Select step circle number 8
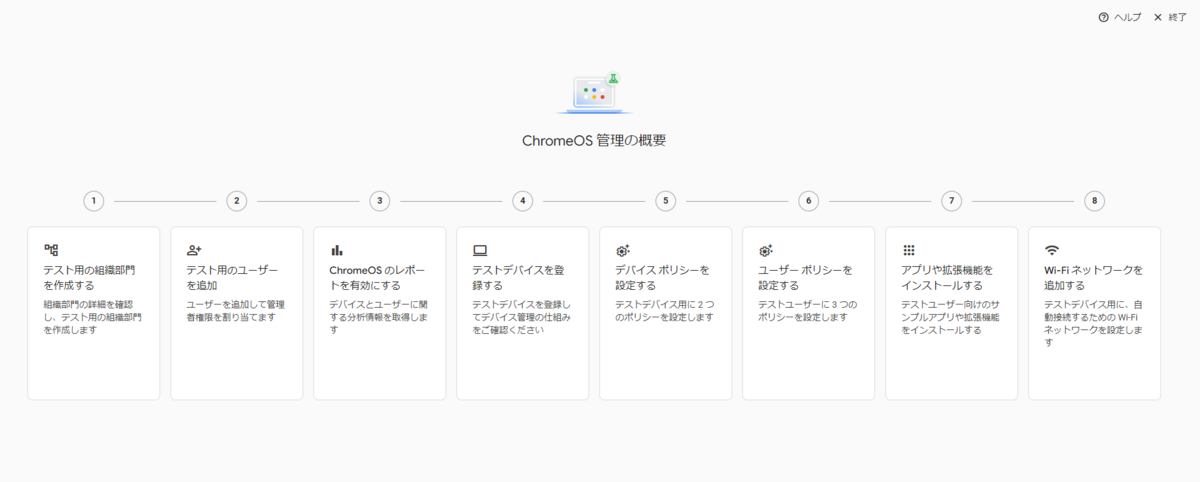 point(1095,201)
